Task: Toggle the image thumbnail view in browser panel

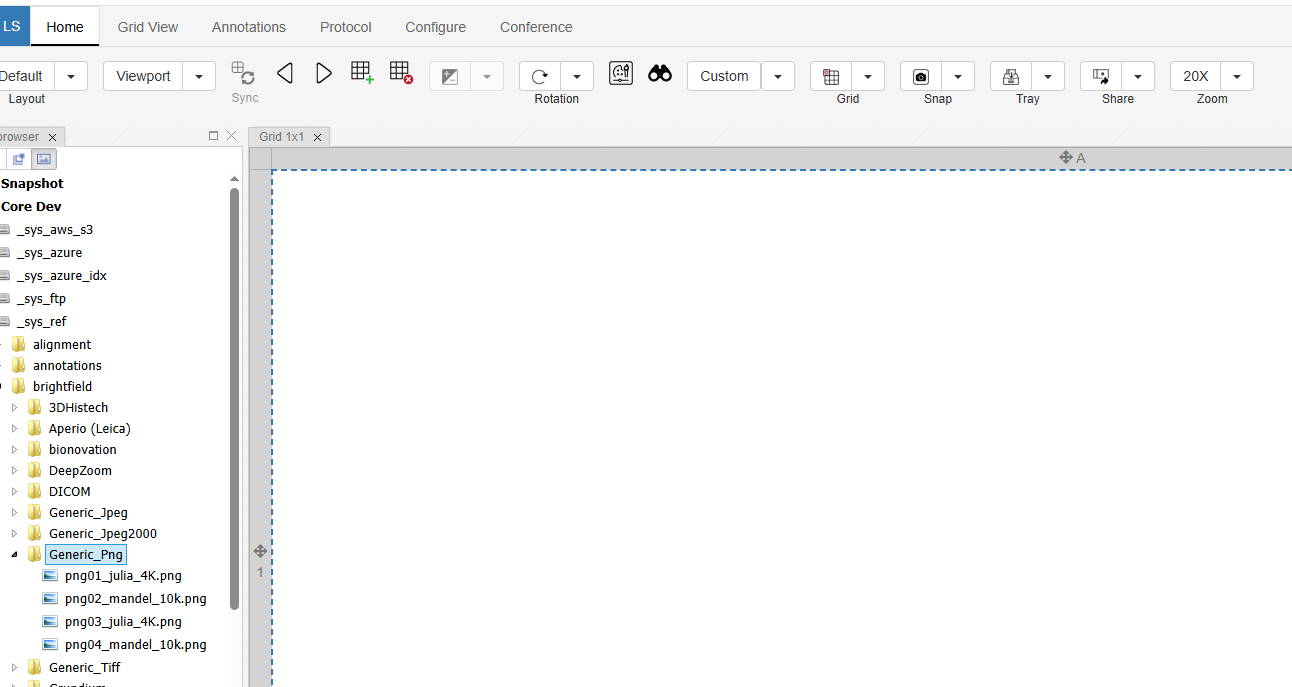Action: (x=43, y=159)
